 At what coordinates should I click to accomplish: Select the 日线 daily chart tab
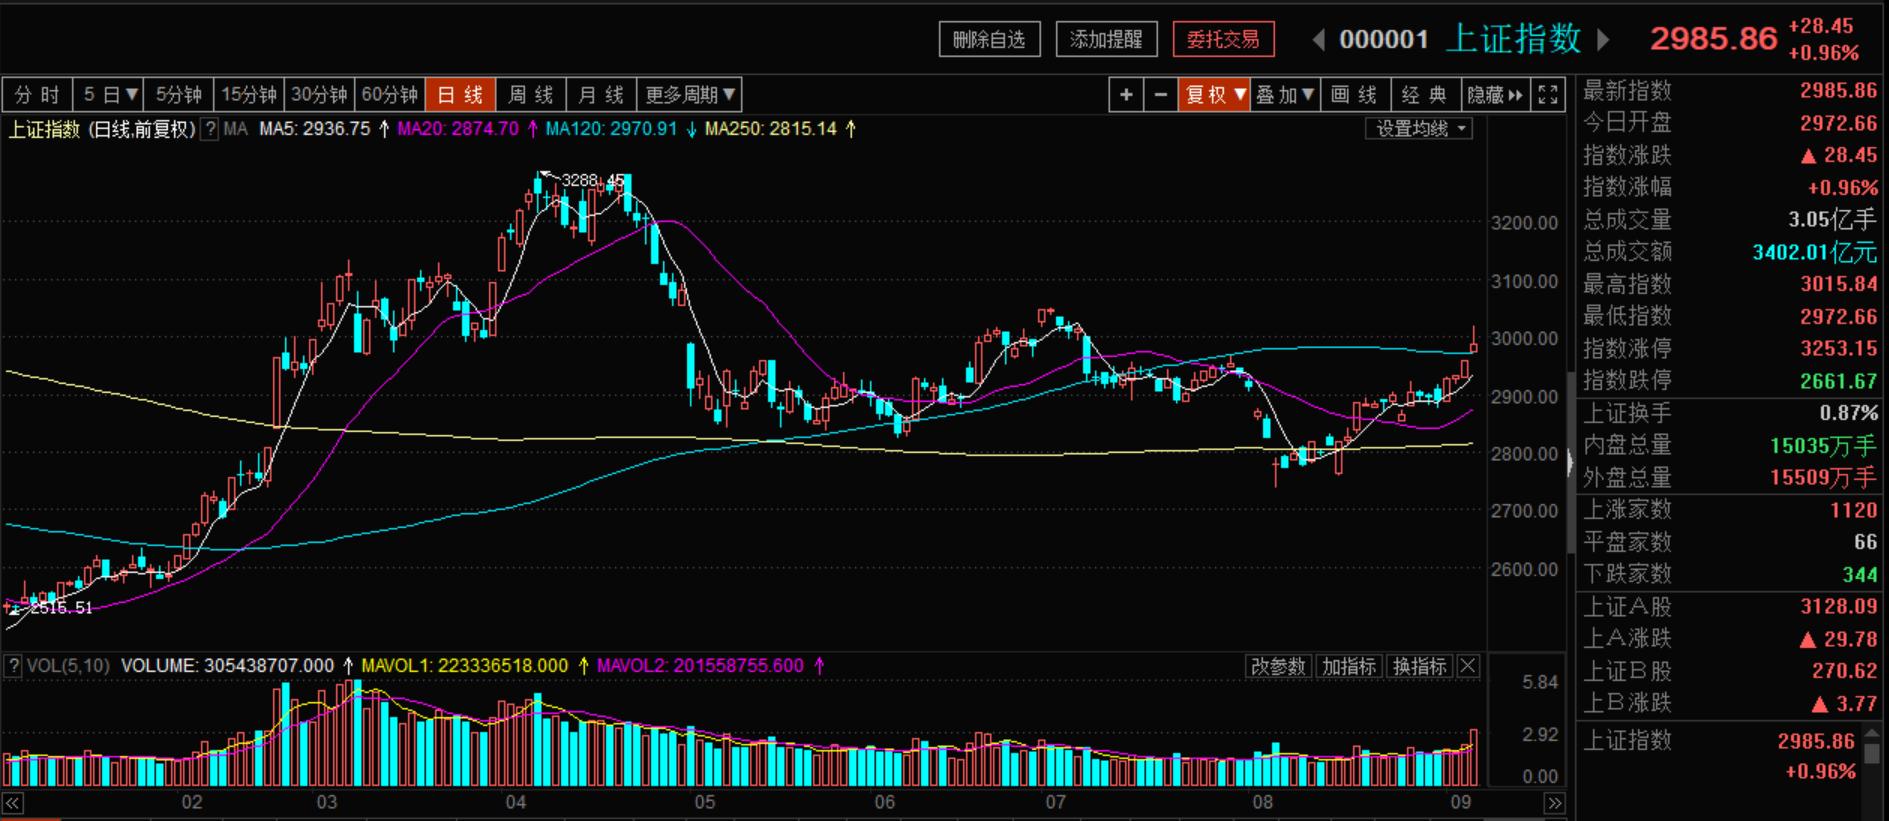[460, 95]
